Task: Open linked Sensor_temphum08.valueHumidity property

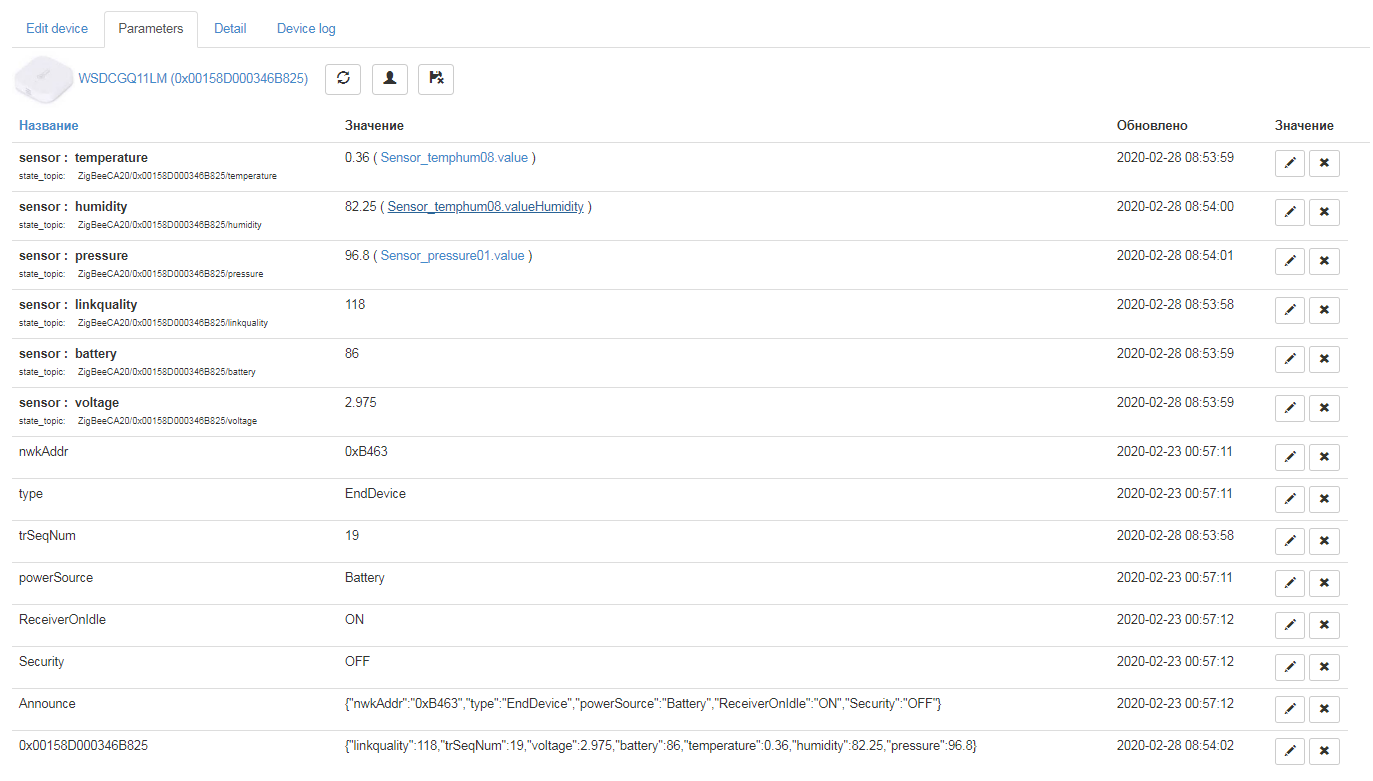Action: click(485, 207)
